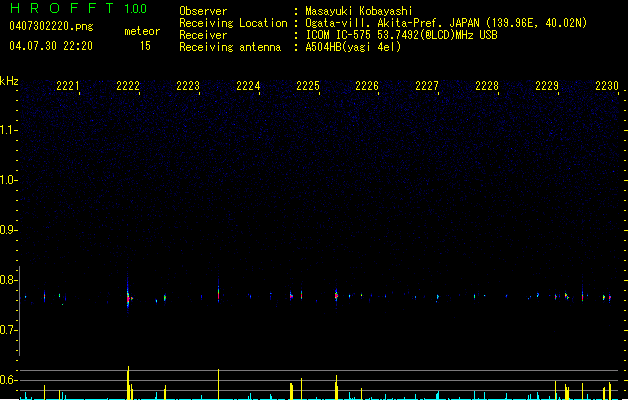Select Ogata-vill. Akita-Pref. JAPAN location text
Screen dimensions: 629x400
[x=446, y=23]
